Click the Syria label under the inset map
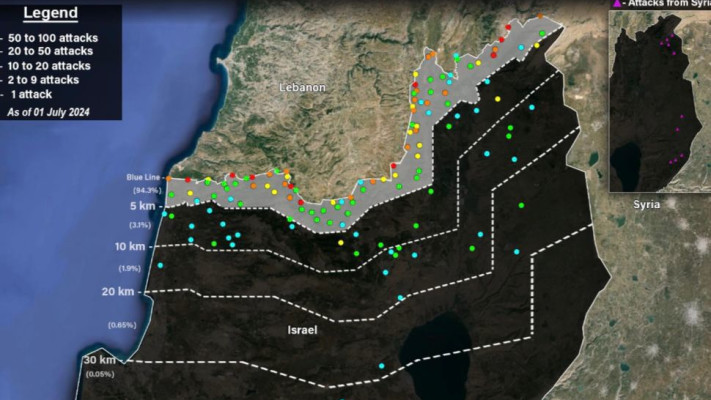Viewport: 711px width, 400px height. coord(646,204)
